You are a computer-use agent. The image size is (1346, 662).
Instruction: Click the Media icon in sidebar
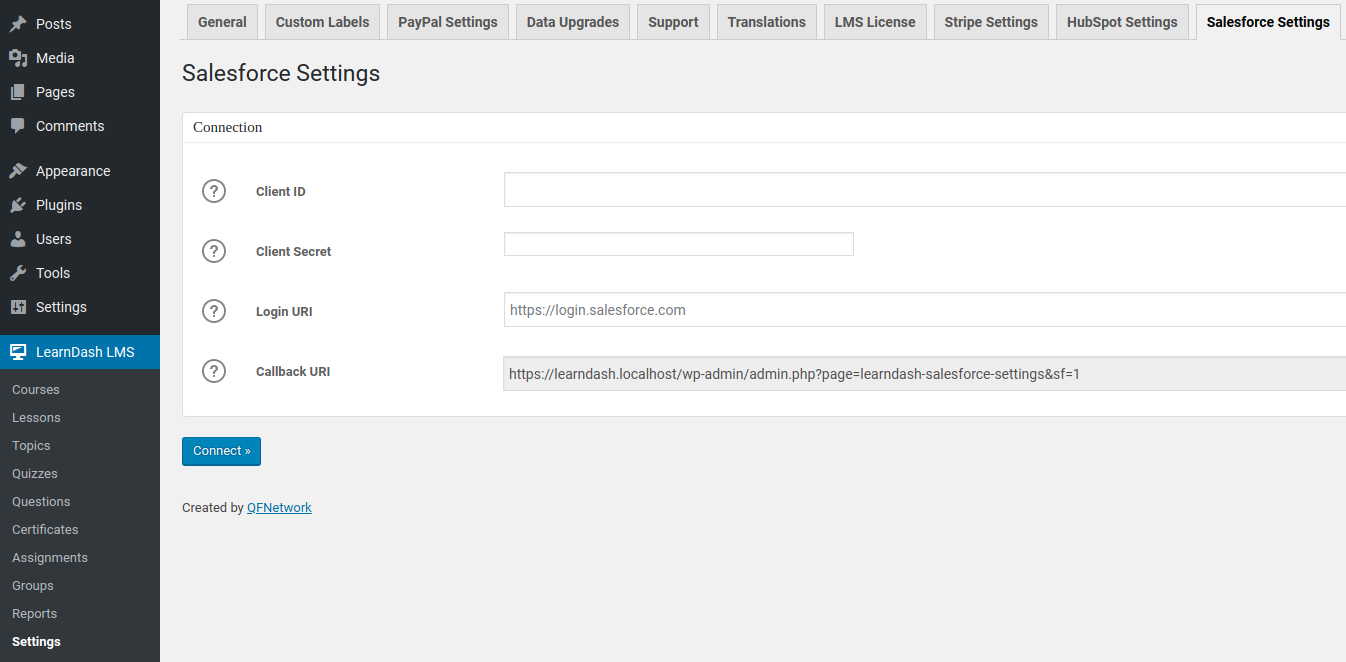pyautogui.click(x=18, y=58)
